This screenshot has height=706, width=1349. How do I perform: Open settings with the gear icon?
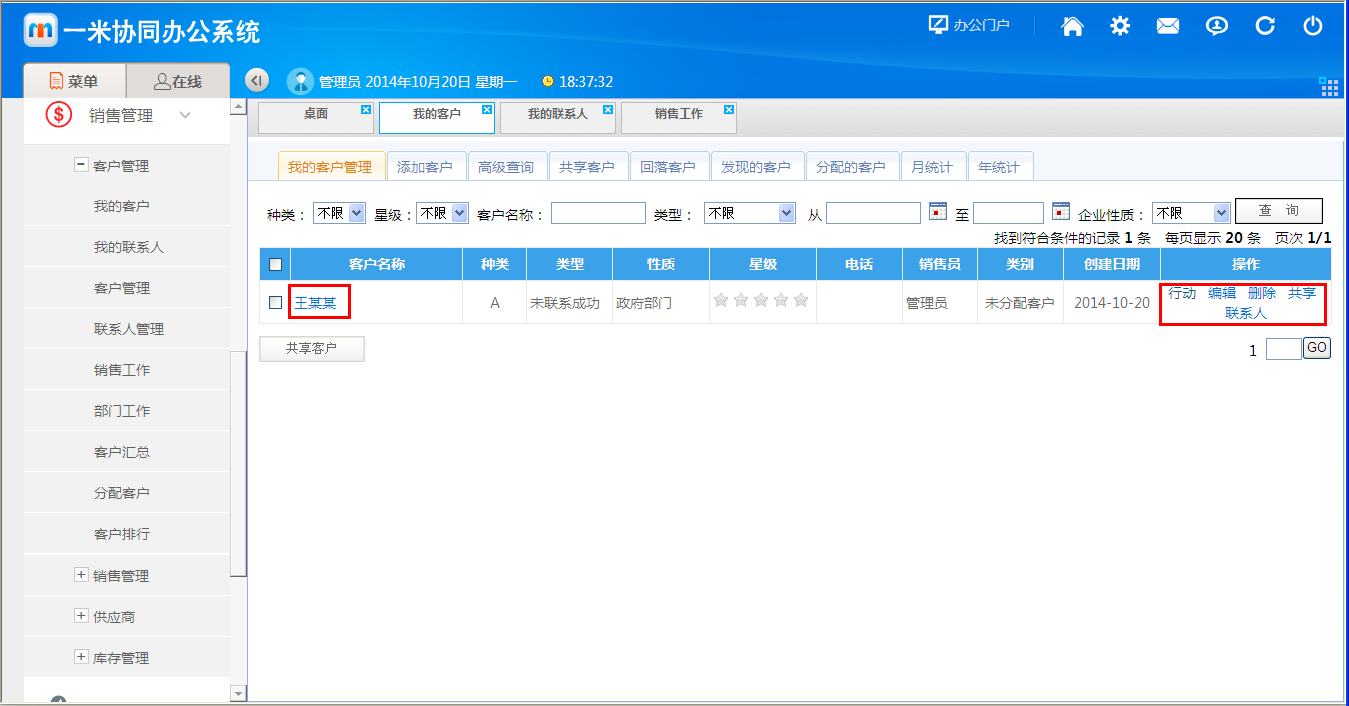pos(1120,26)
